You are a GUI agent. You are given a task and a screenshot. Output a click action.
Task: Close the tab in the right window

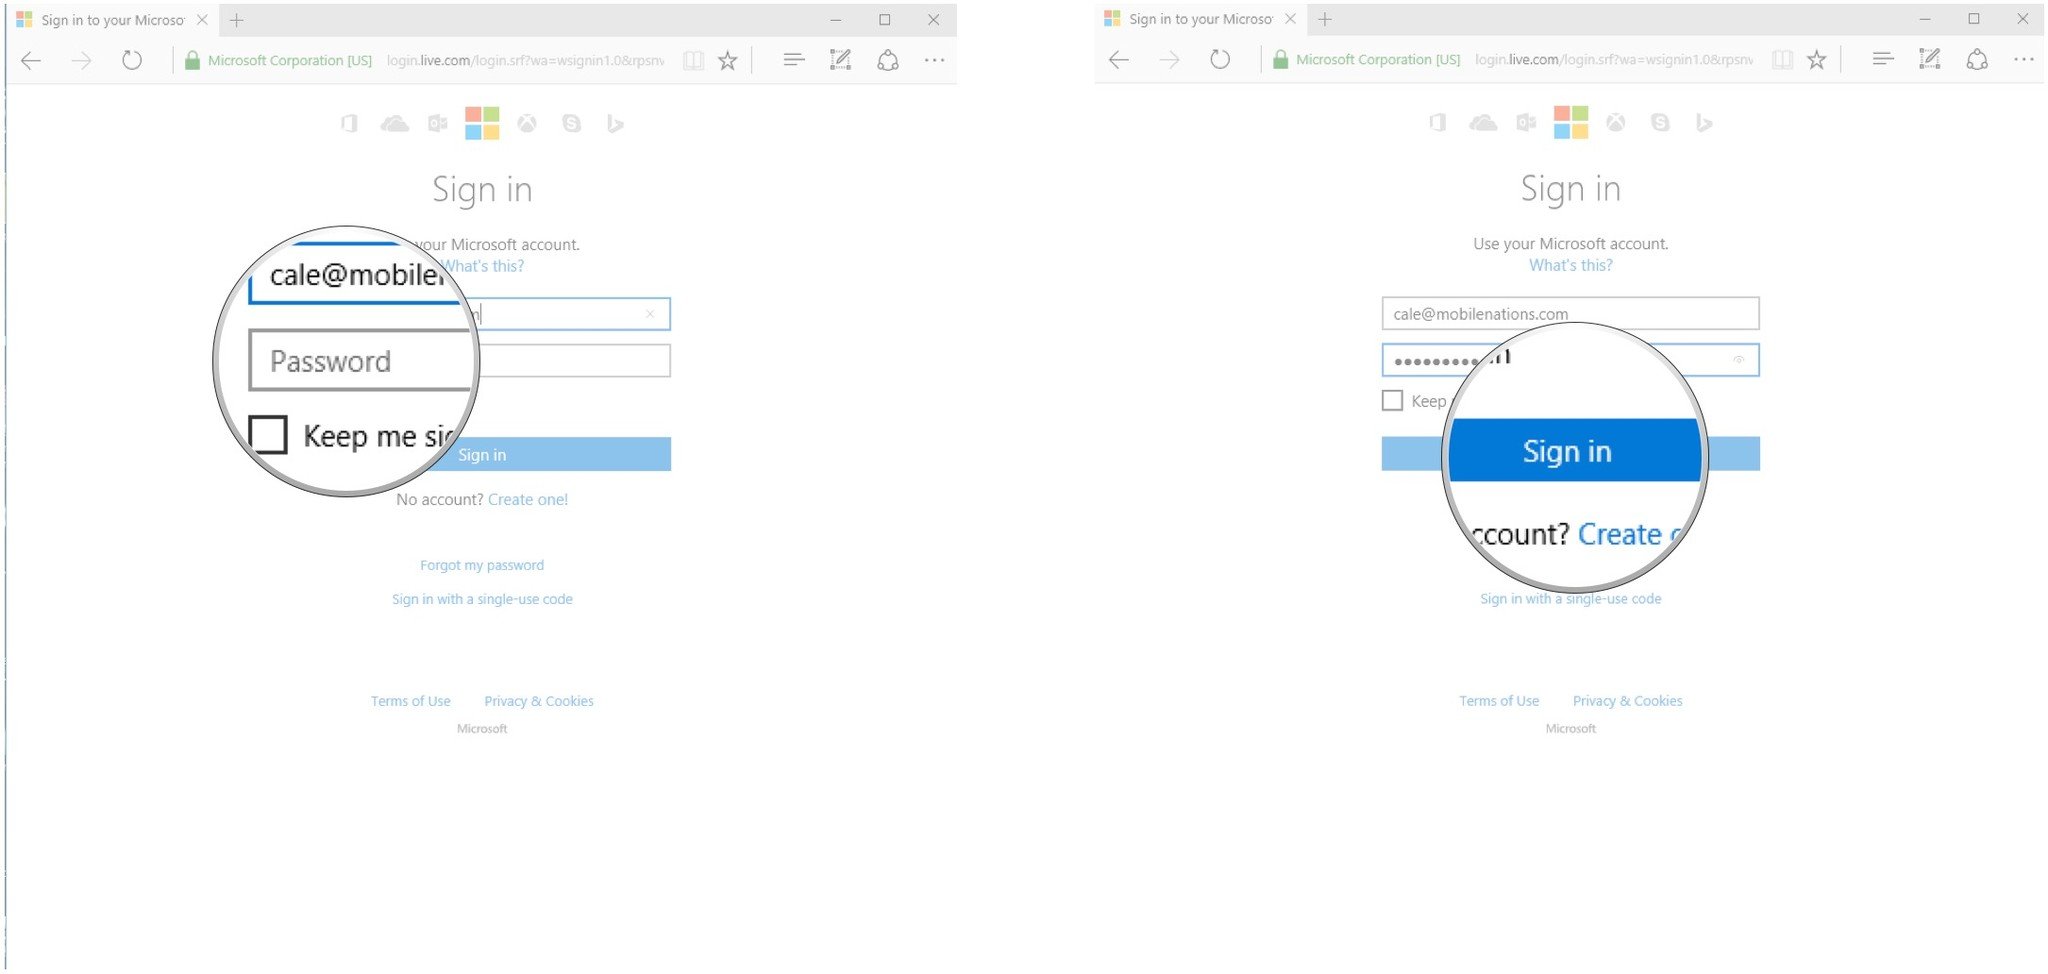1291,19
